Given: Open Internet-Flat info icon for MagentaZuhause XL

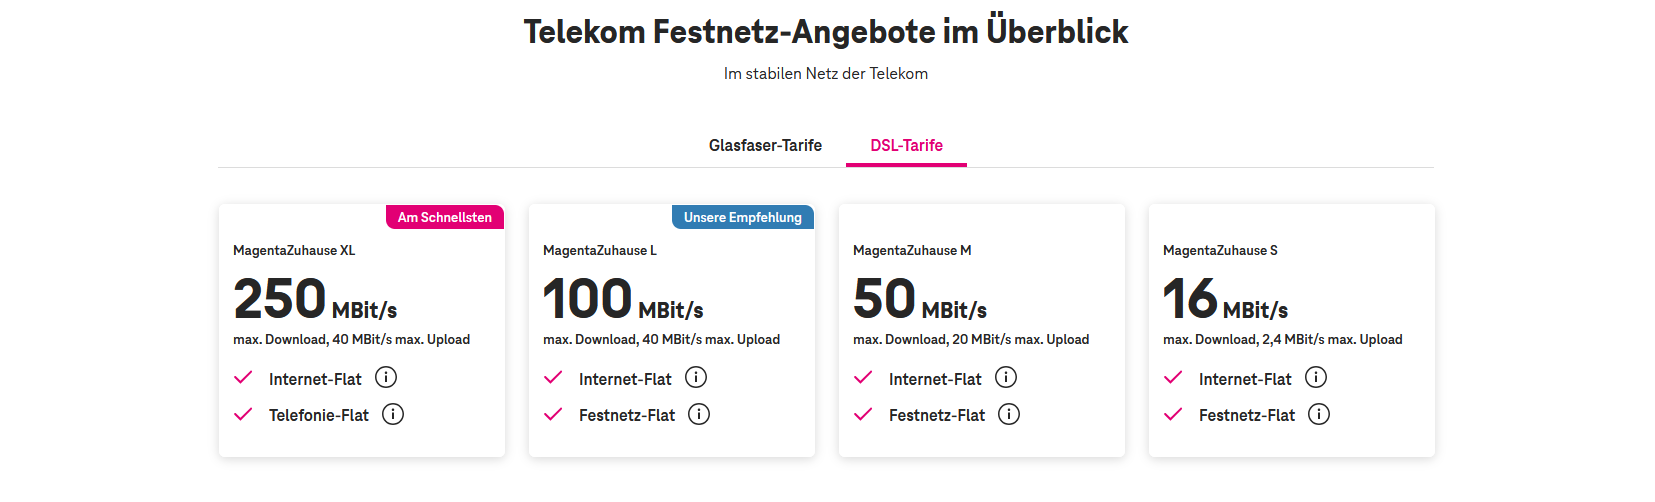Looking at the screenshot, I should [386, 377].
